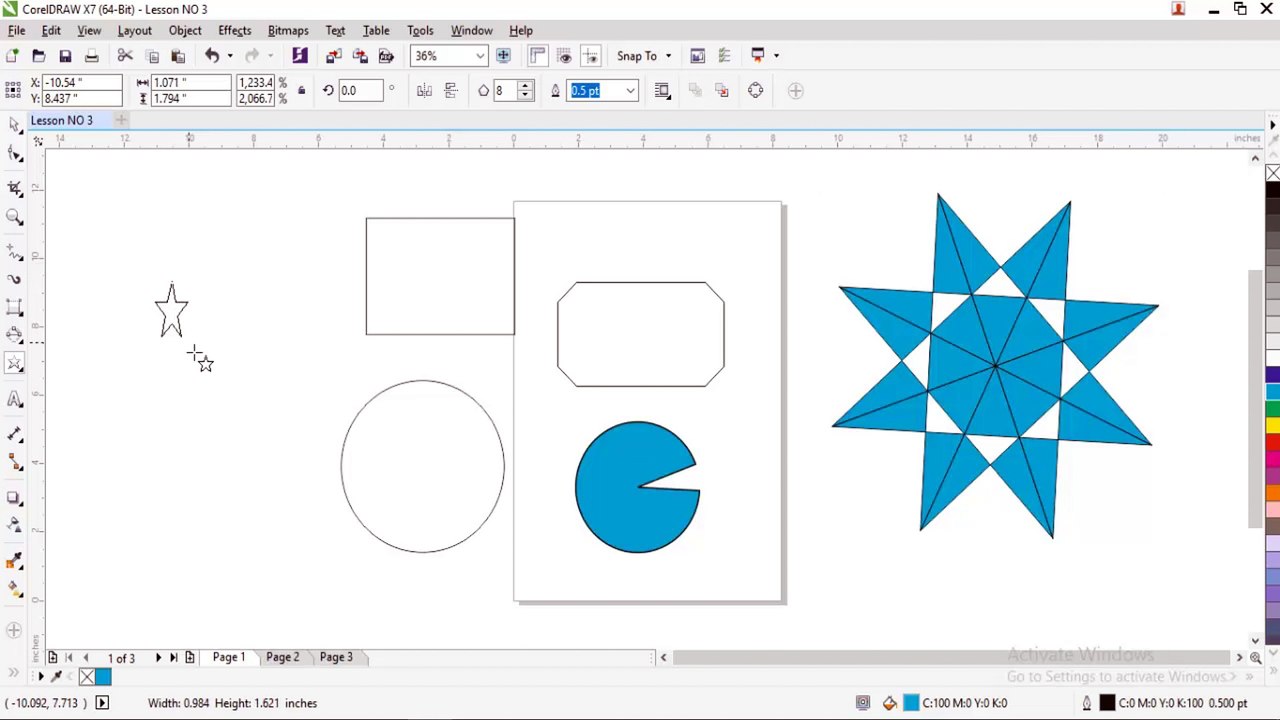Expand the document palette flyout arrow
The height and width of the screenshot is (720, 1280).
(x=41, y=677)
